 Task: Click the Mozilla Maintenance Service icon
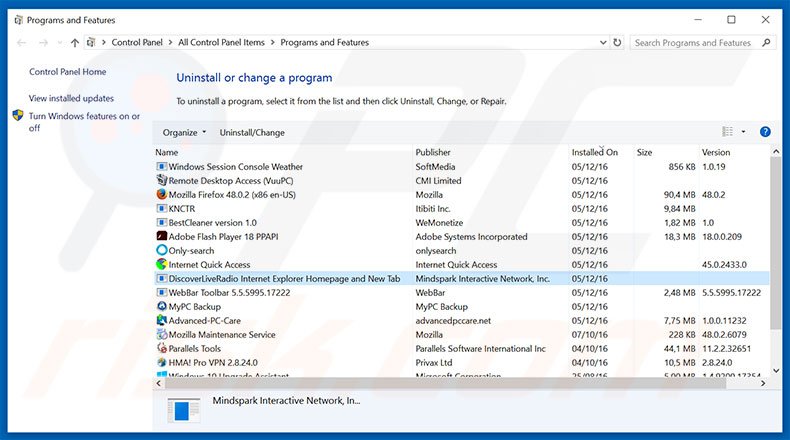(162, 335)
